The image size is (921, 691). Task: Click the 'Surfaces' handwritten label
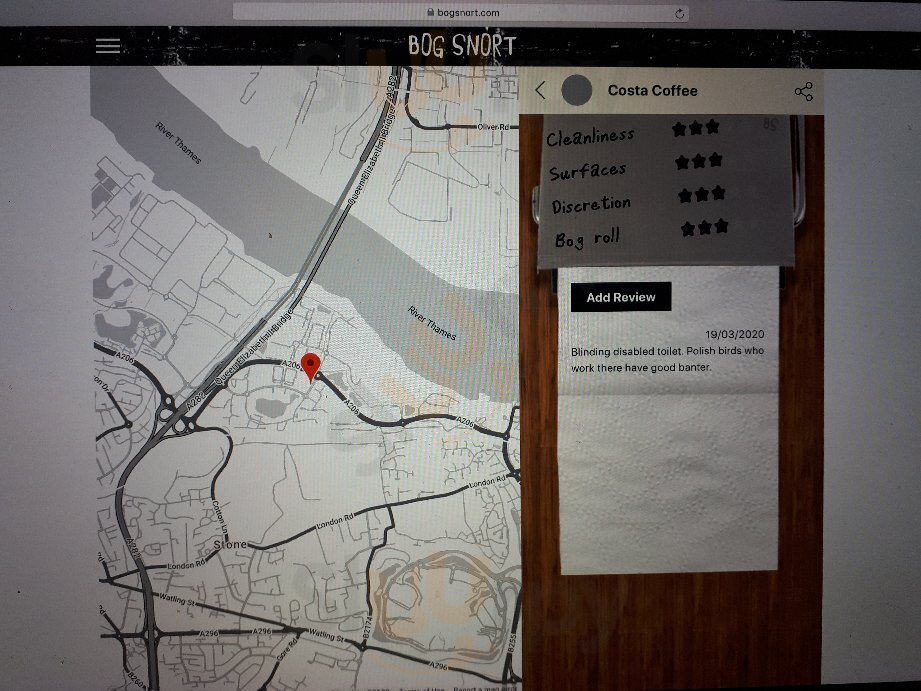tap(588, 172)
